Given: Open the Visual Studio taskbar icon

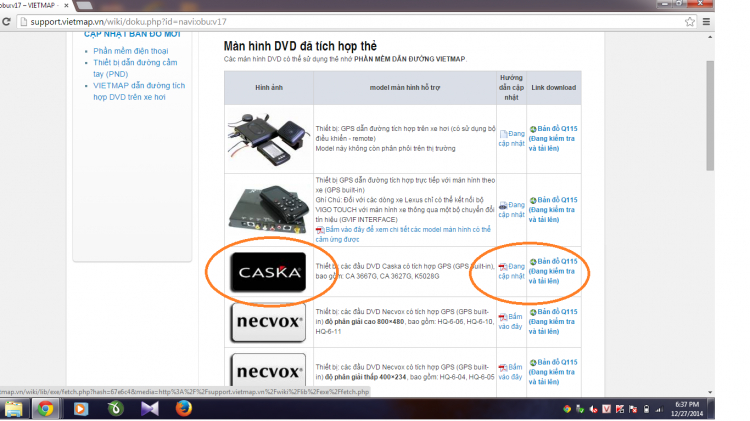Looking at the screenshot, I should coord(149,409).
